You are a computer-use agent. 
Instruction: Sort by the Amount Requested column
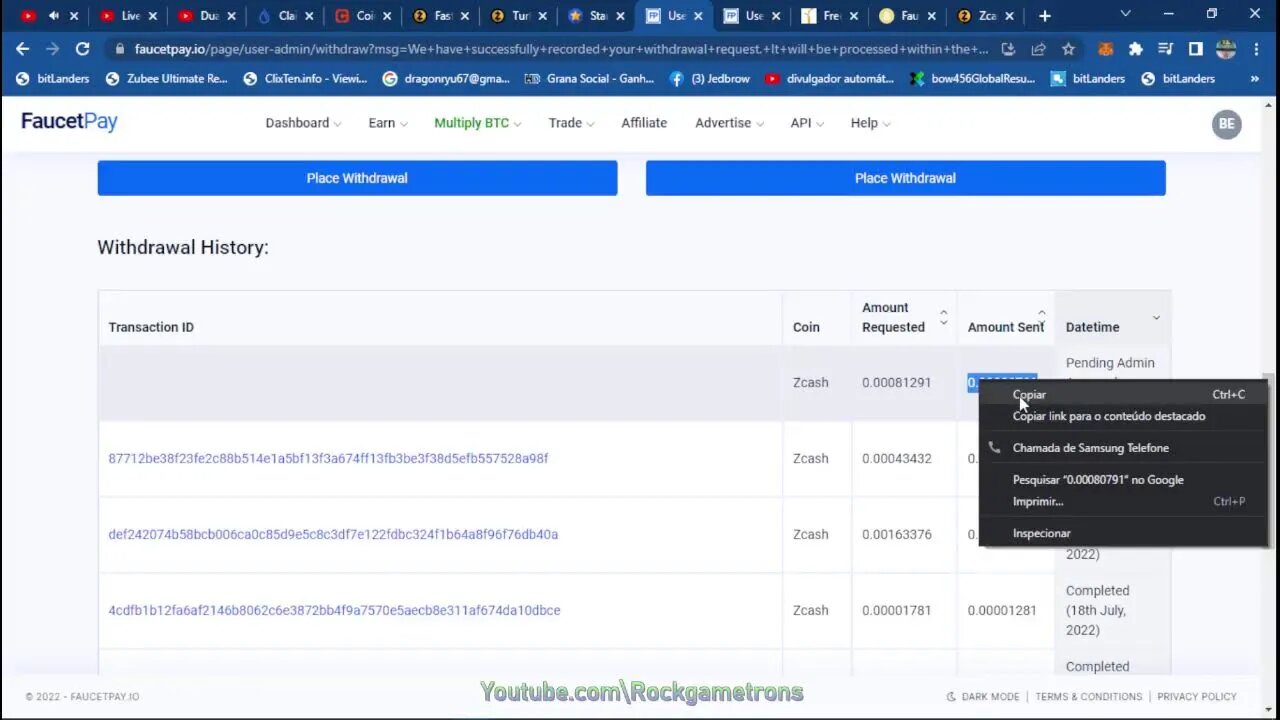point(904,318)
